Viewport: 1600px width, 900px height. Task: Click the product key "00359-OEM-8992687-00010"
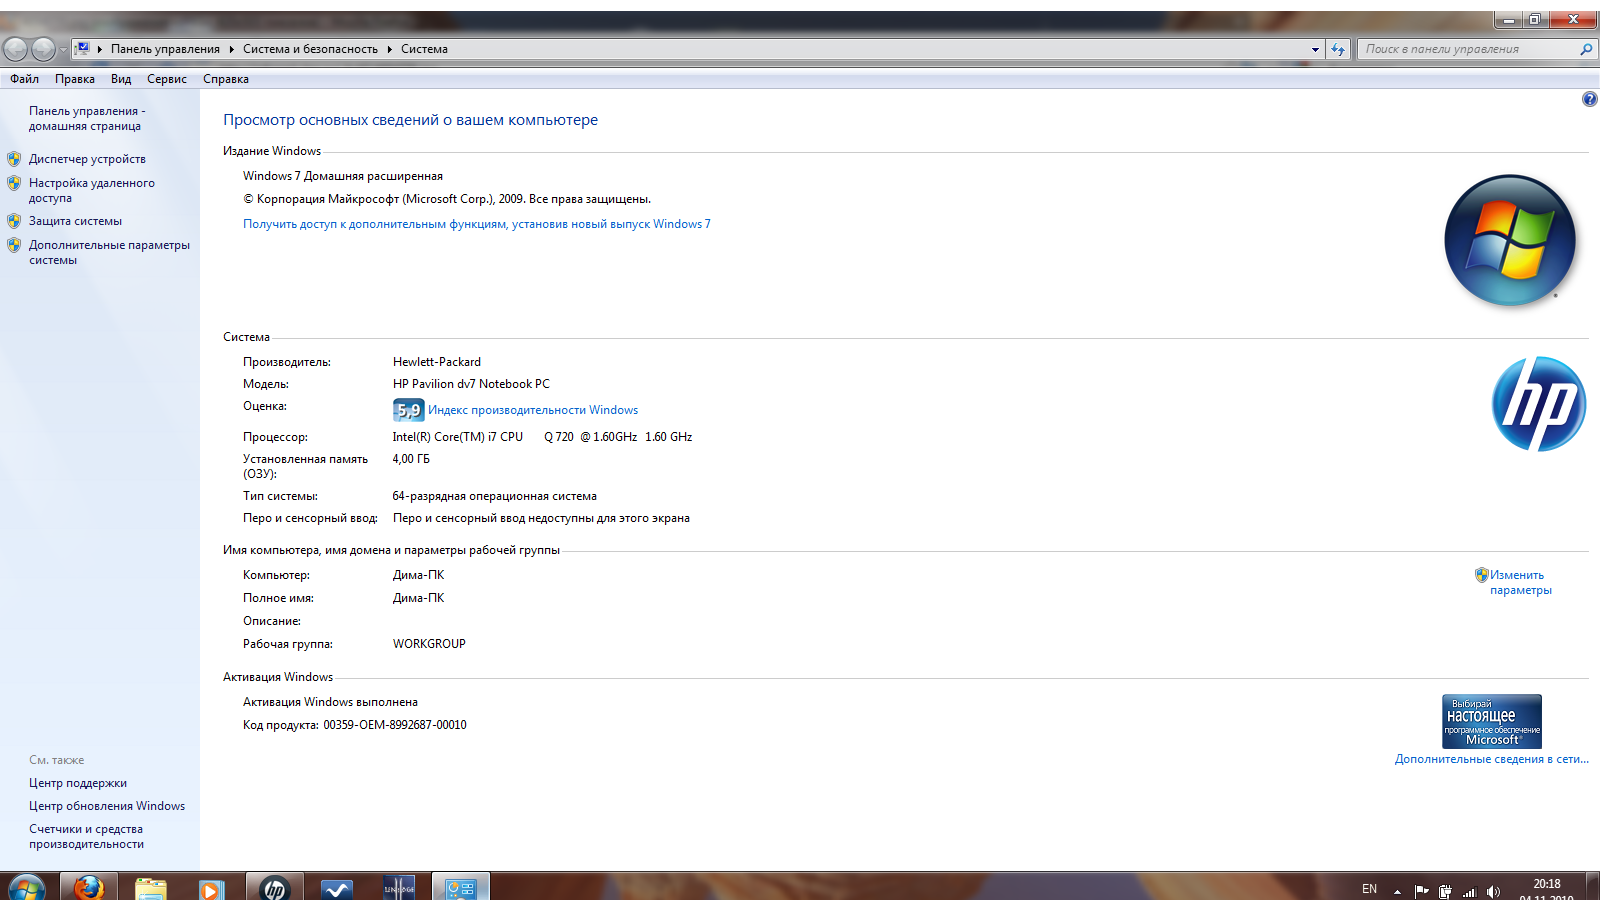[395, 725]
